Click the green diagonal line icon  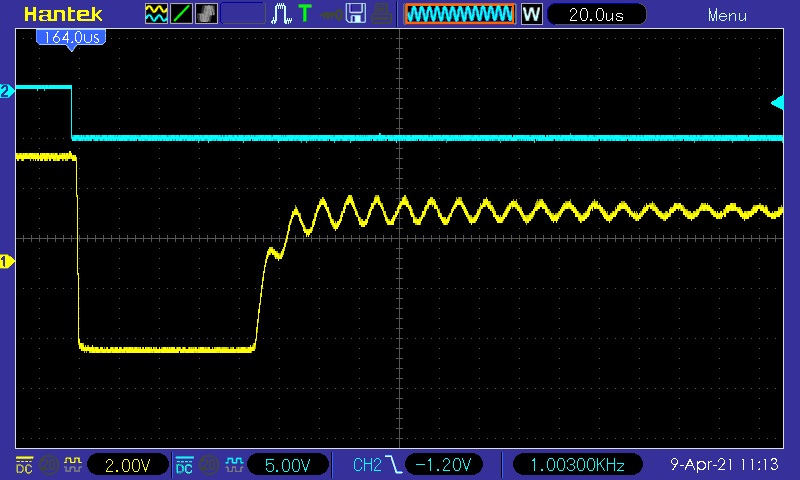(182, 14)
